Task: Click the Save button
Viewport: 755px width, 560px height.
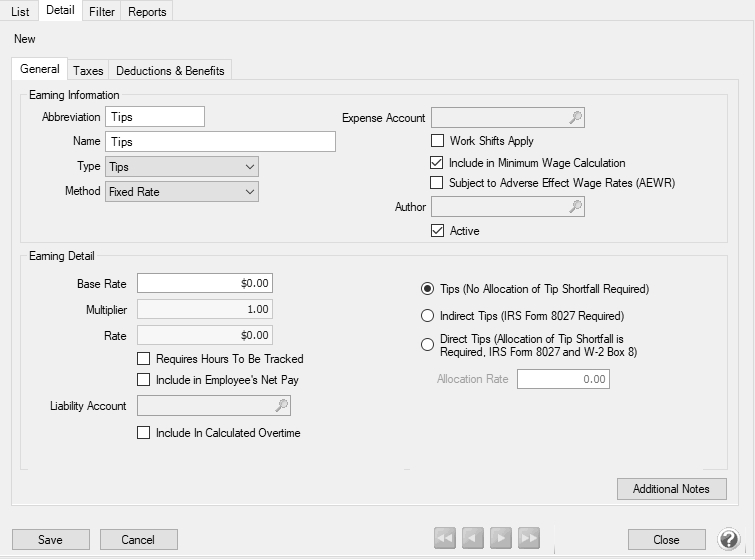Action: pos(51,540)
